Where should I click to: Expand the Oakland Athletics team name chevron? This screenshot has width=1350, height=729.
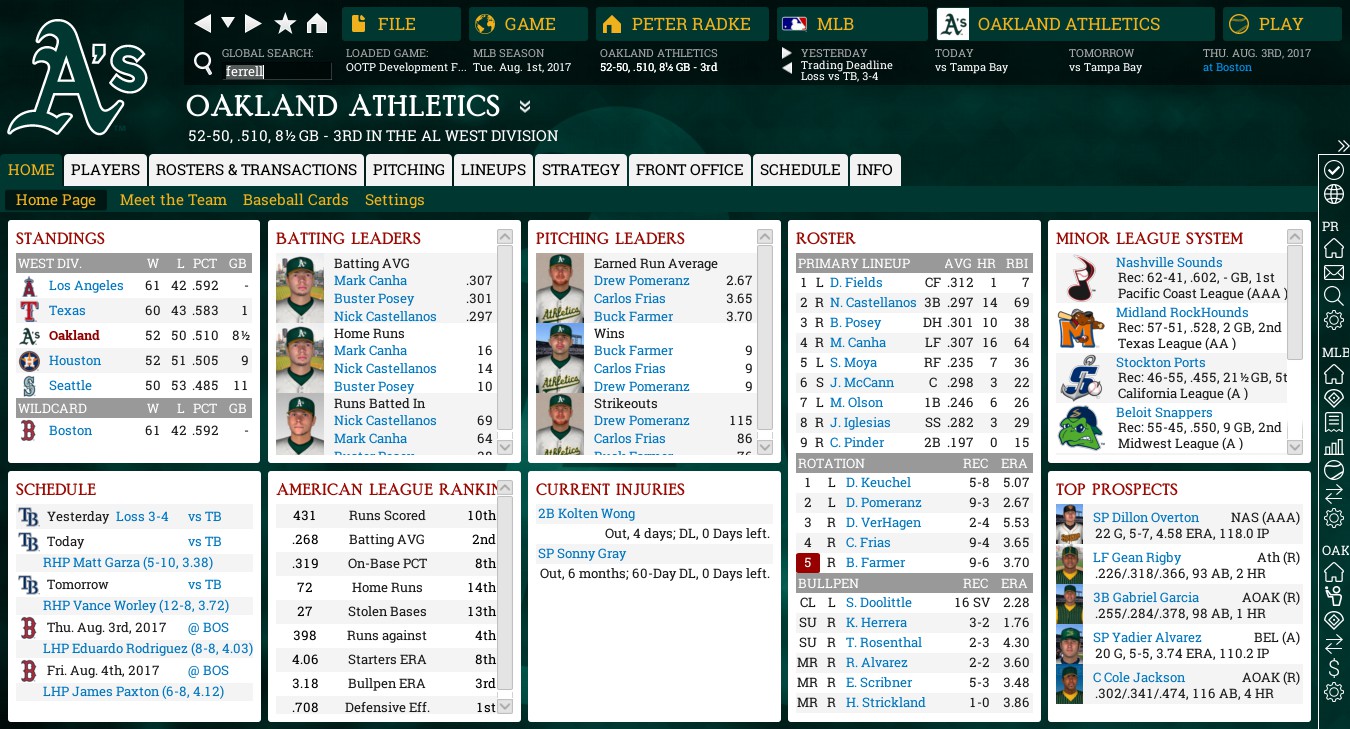point(525,107)
